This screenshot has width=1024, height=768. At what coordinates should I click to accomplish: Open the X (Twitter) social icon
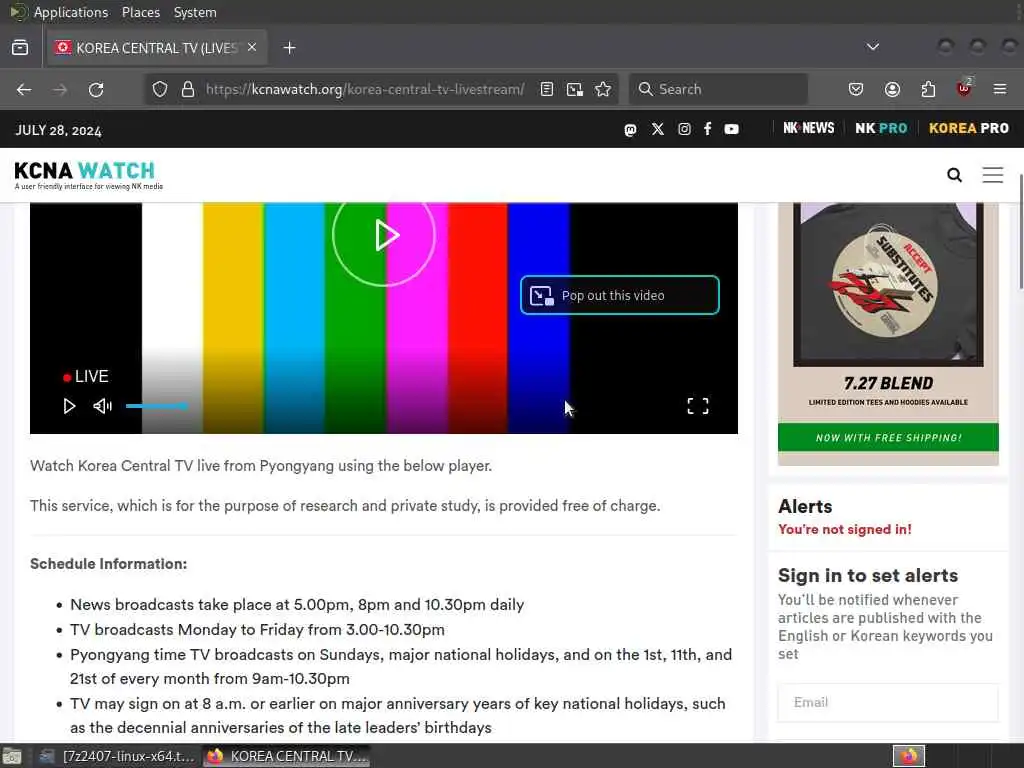pos(658,129)
